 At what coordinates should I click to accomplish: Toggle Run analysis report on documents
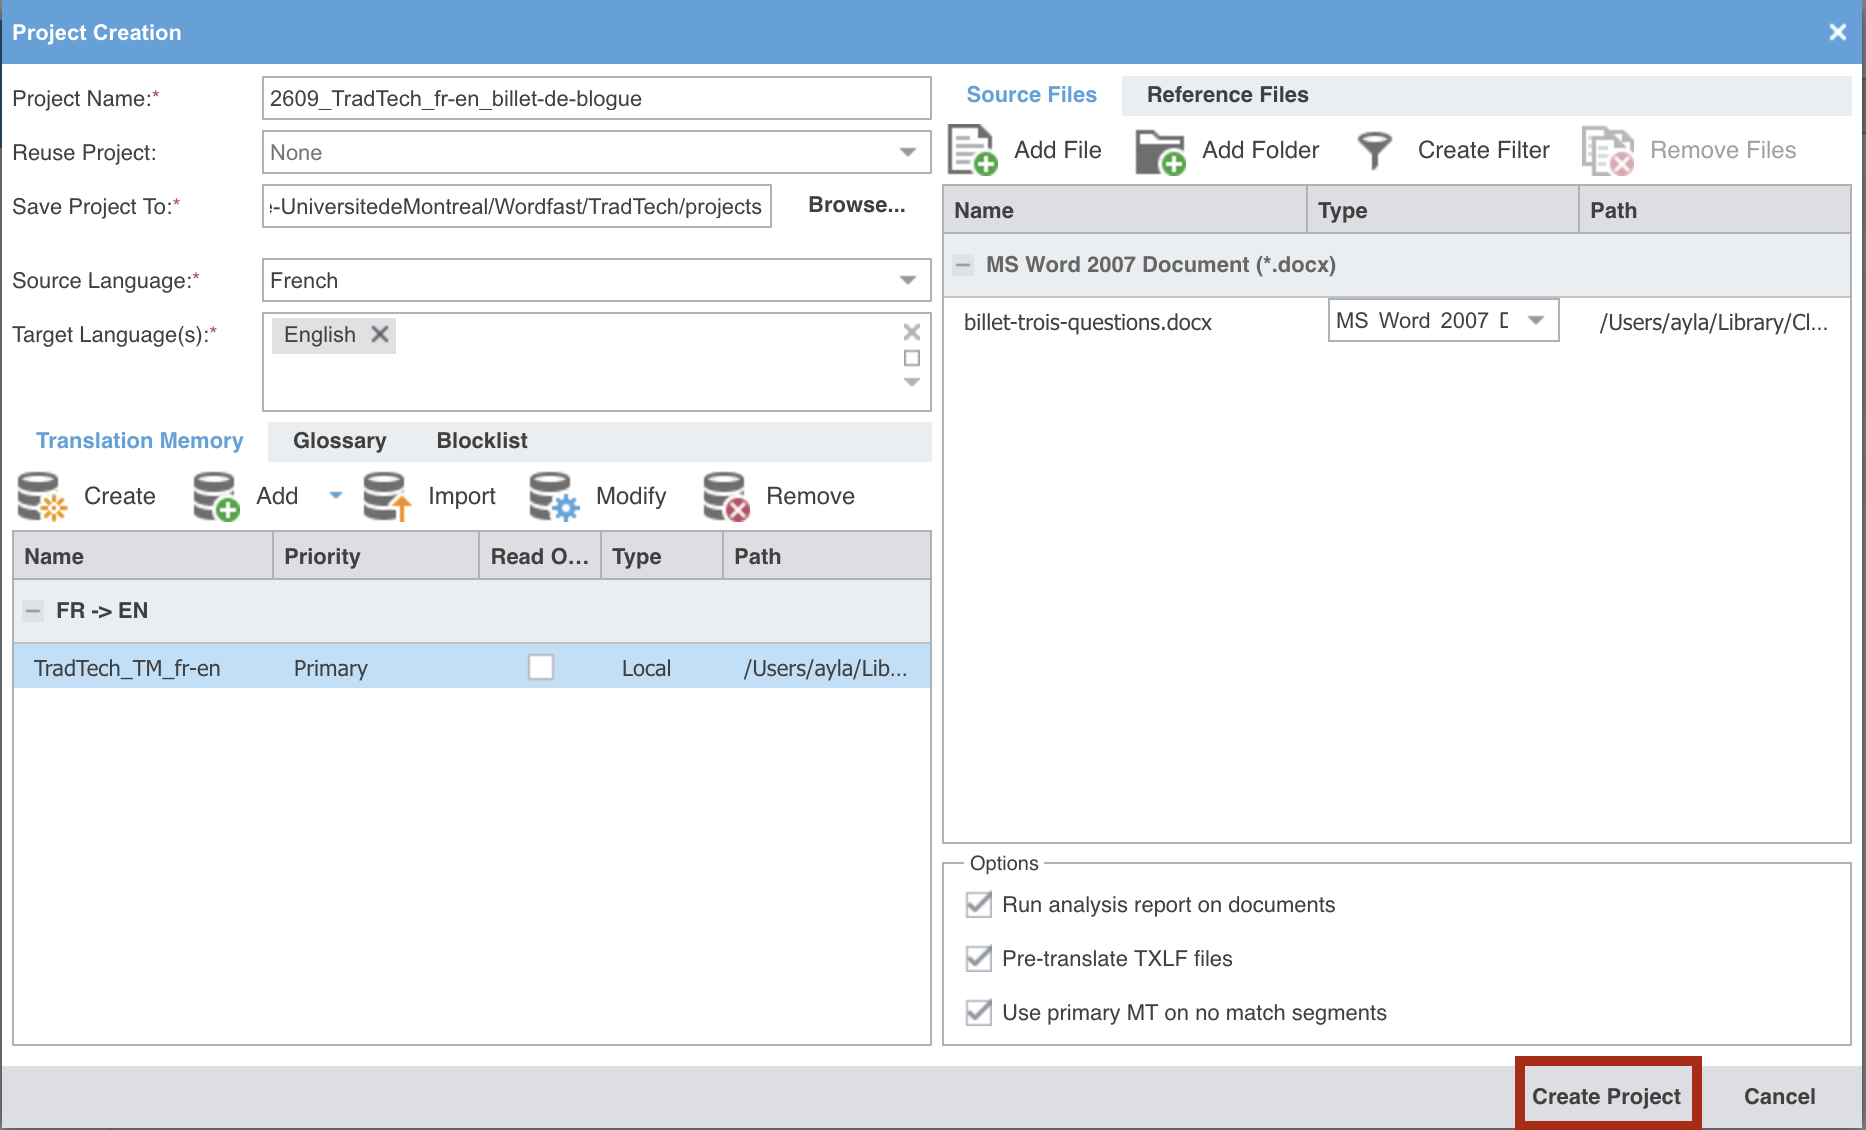click(979, 904)
